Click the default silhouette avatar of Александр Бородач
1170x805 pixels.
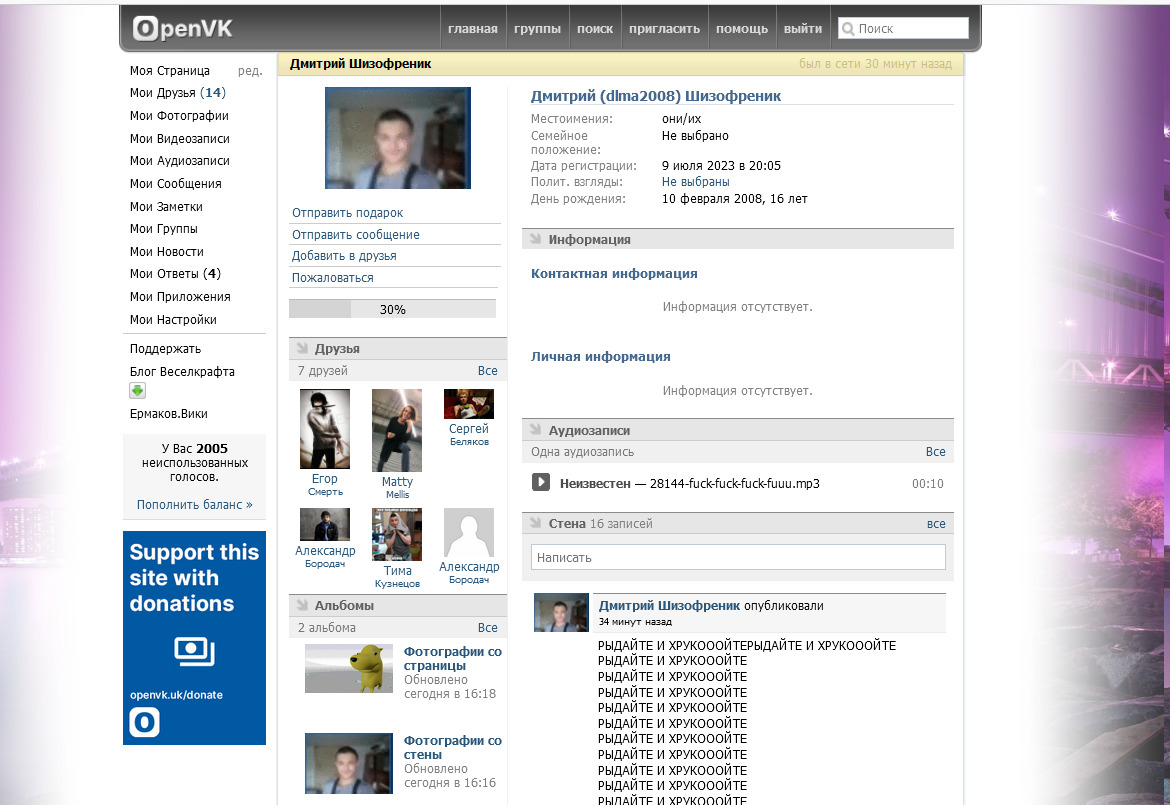pos(469,532)
